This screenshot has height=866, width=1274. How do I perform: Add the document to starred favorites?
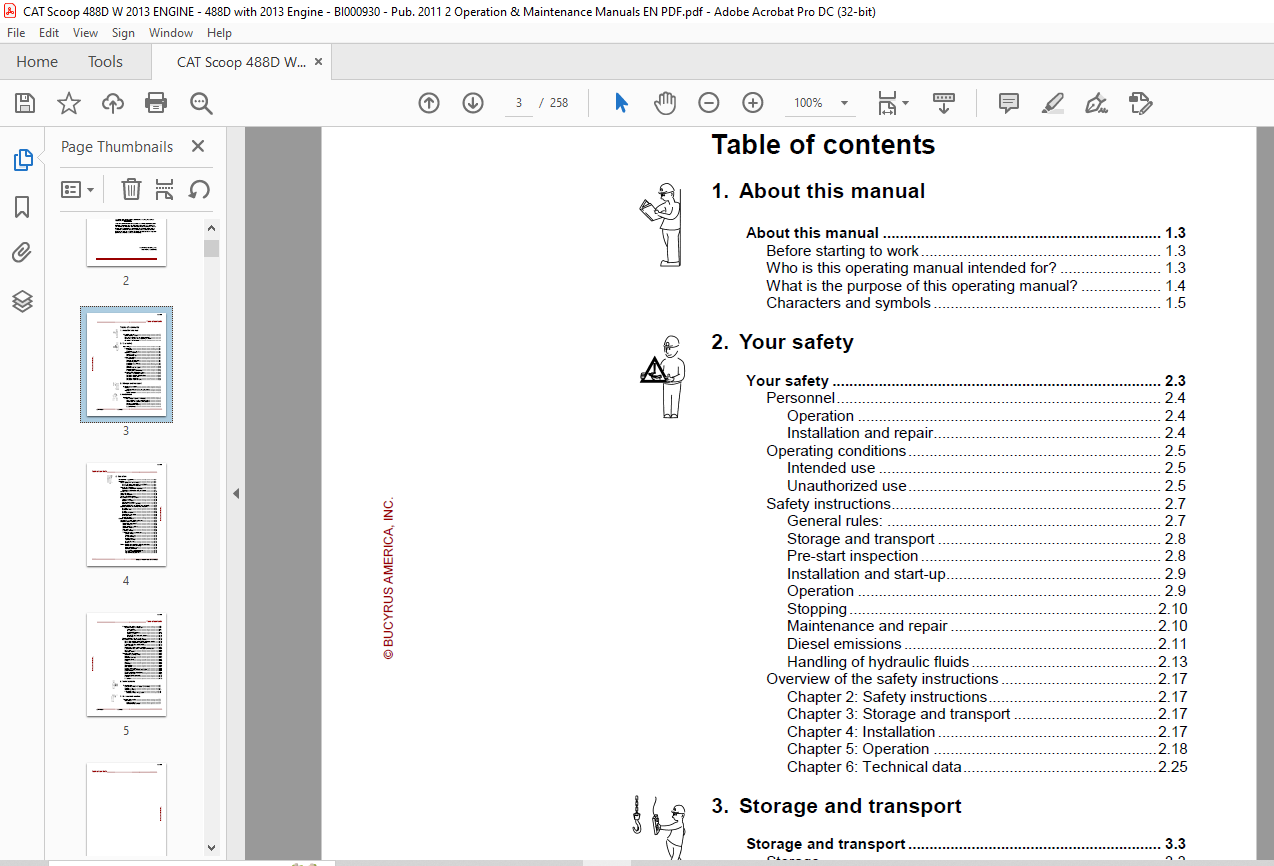[x=68, y=102]
